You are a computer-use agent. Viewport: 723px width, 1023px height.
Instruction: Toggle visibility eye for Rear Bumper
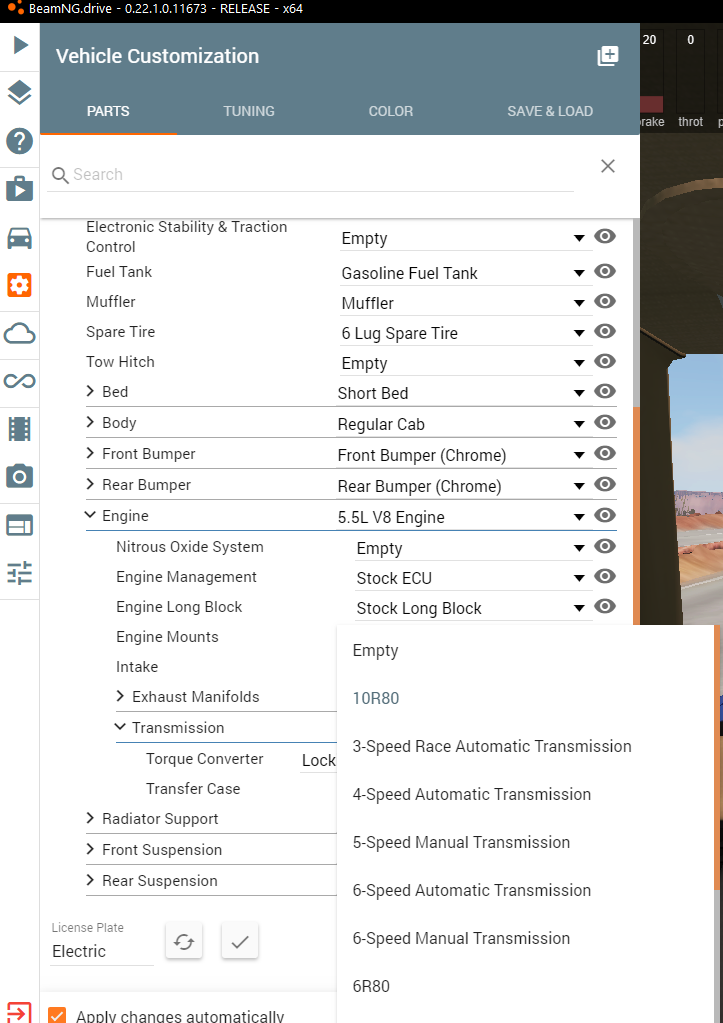(x=605, y=484)
